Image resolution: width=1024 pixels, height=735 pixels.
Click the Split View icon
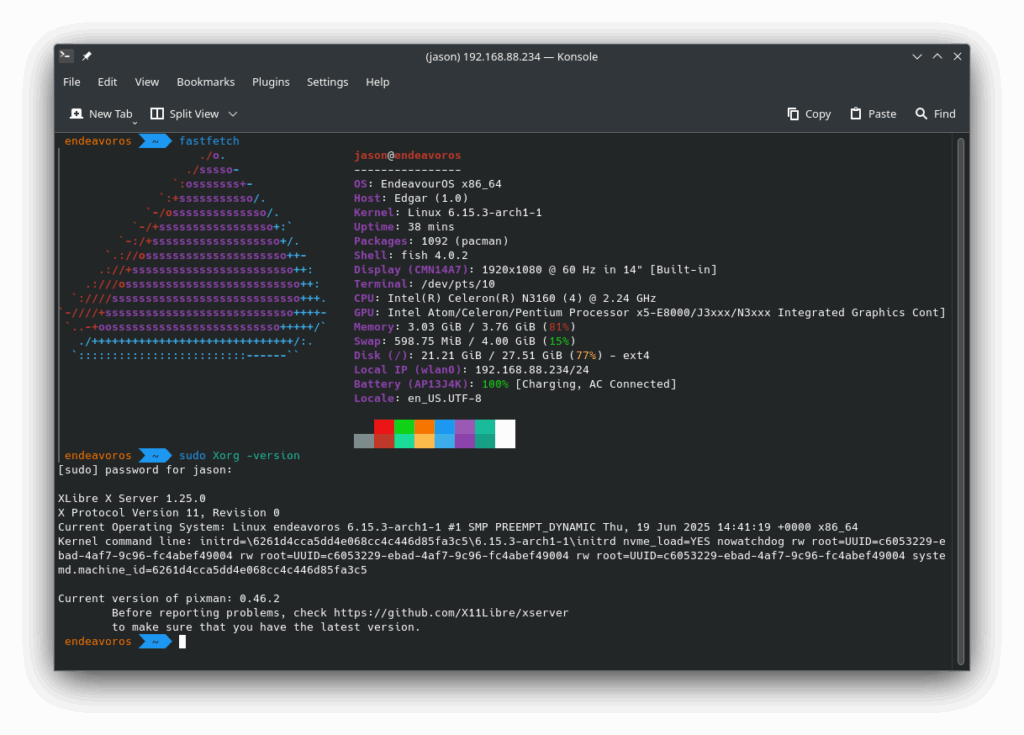(x=157, y=114)
